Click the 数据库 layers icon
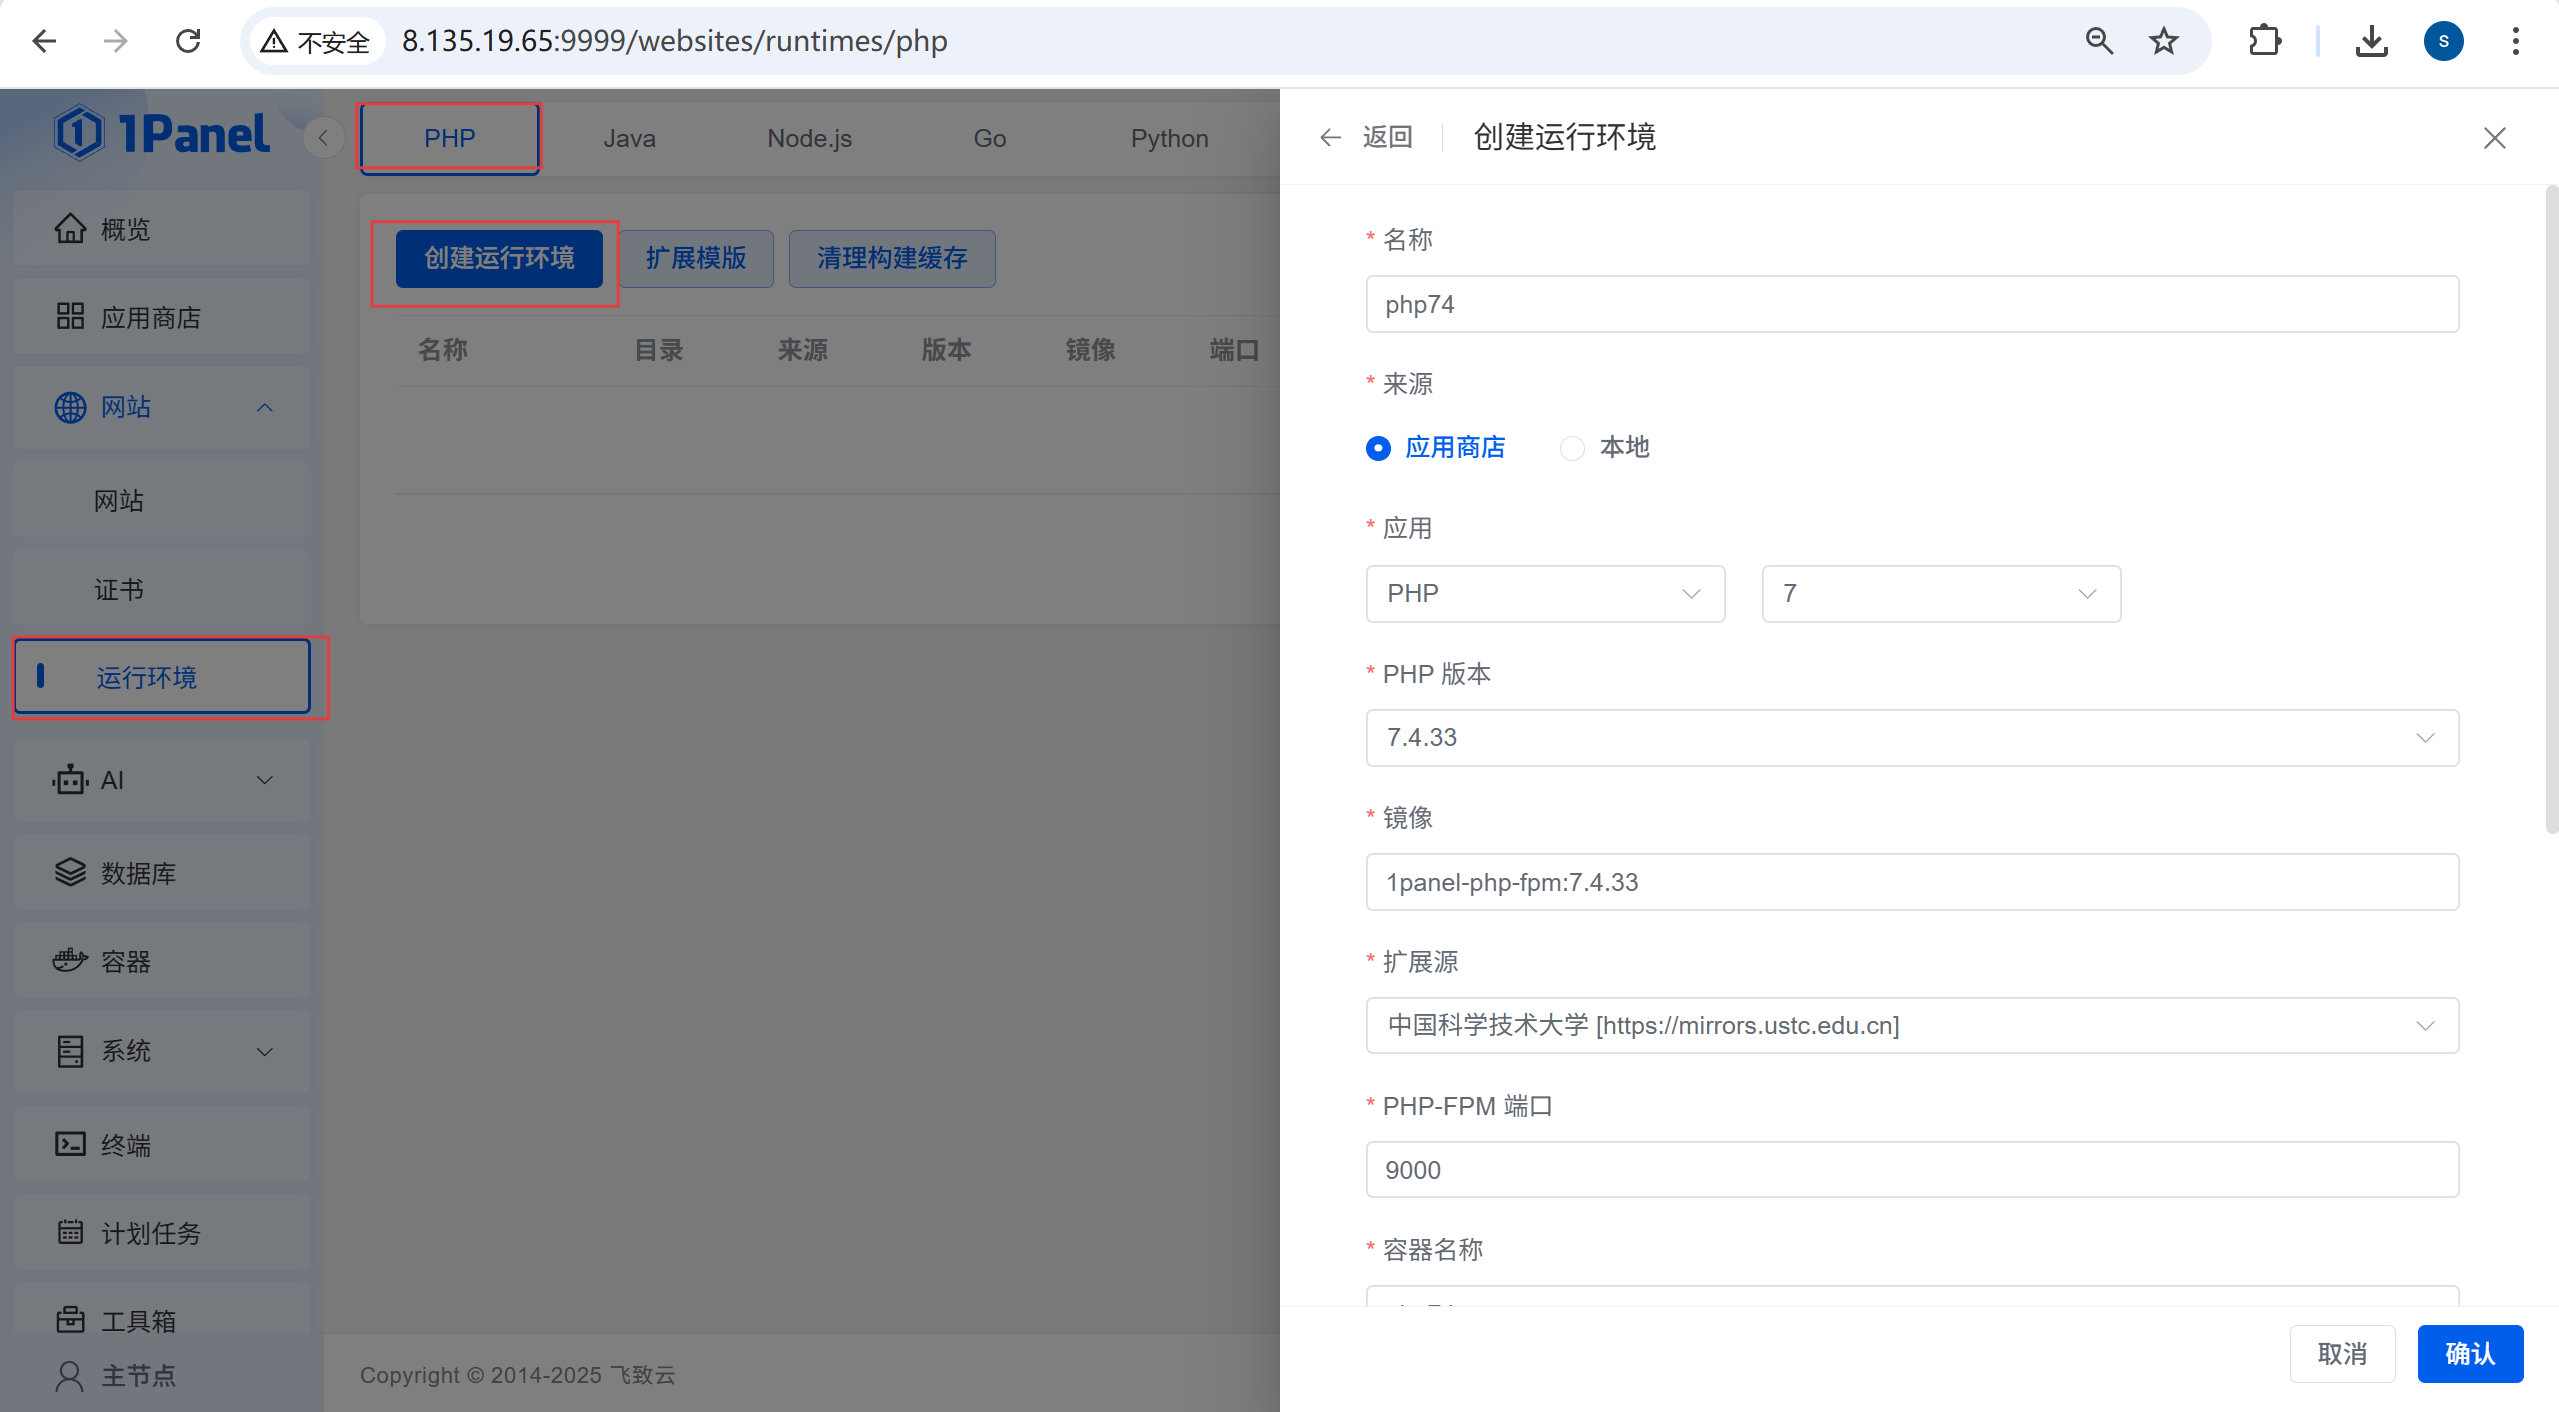Image resolution: width=2559 pixels, height=1412 pixels. point(70,872)
